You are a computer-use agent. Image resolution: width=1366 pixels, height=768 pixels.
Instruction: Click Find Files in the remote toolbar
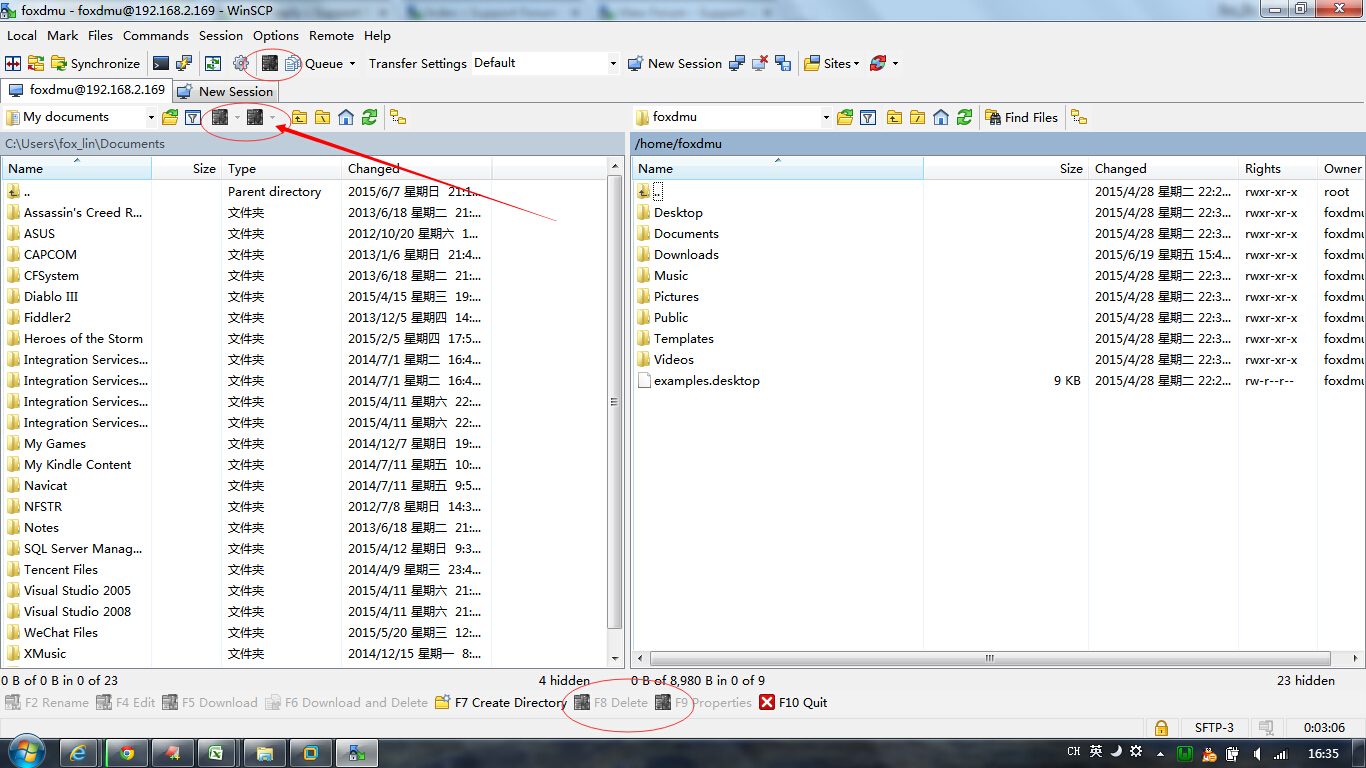[x=1022, y=117]
